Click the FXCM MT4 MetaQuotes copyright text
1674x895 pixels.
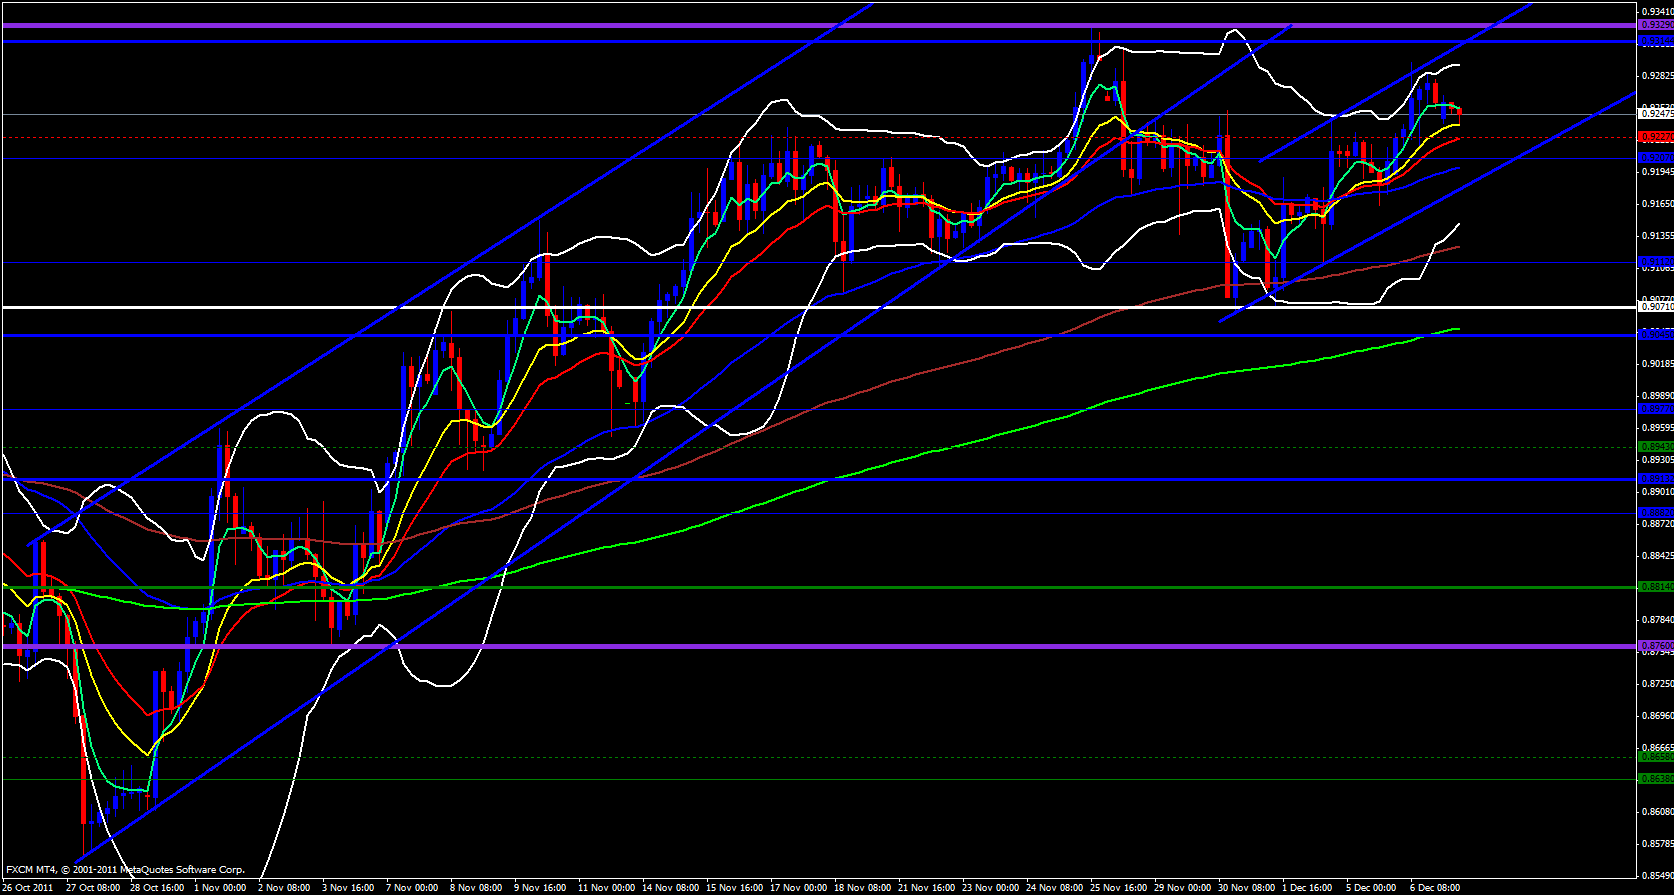click(x=125, y=870)
